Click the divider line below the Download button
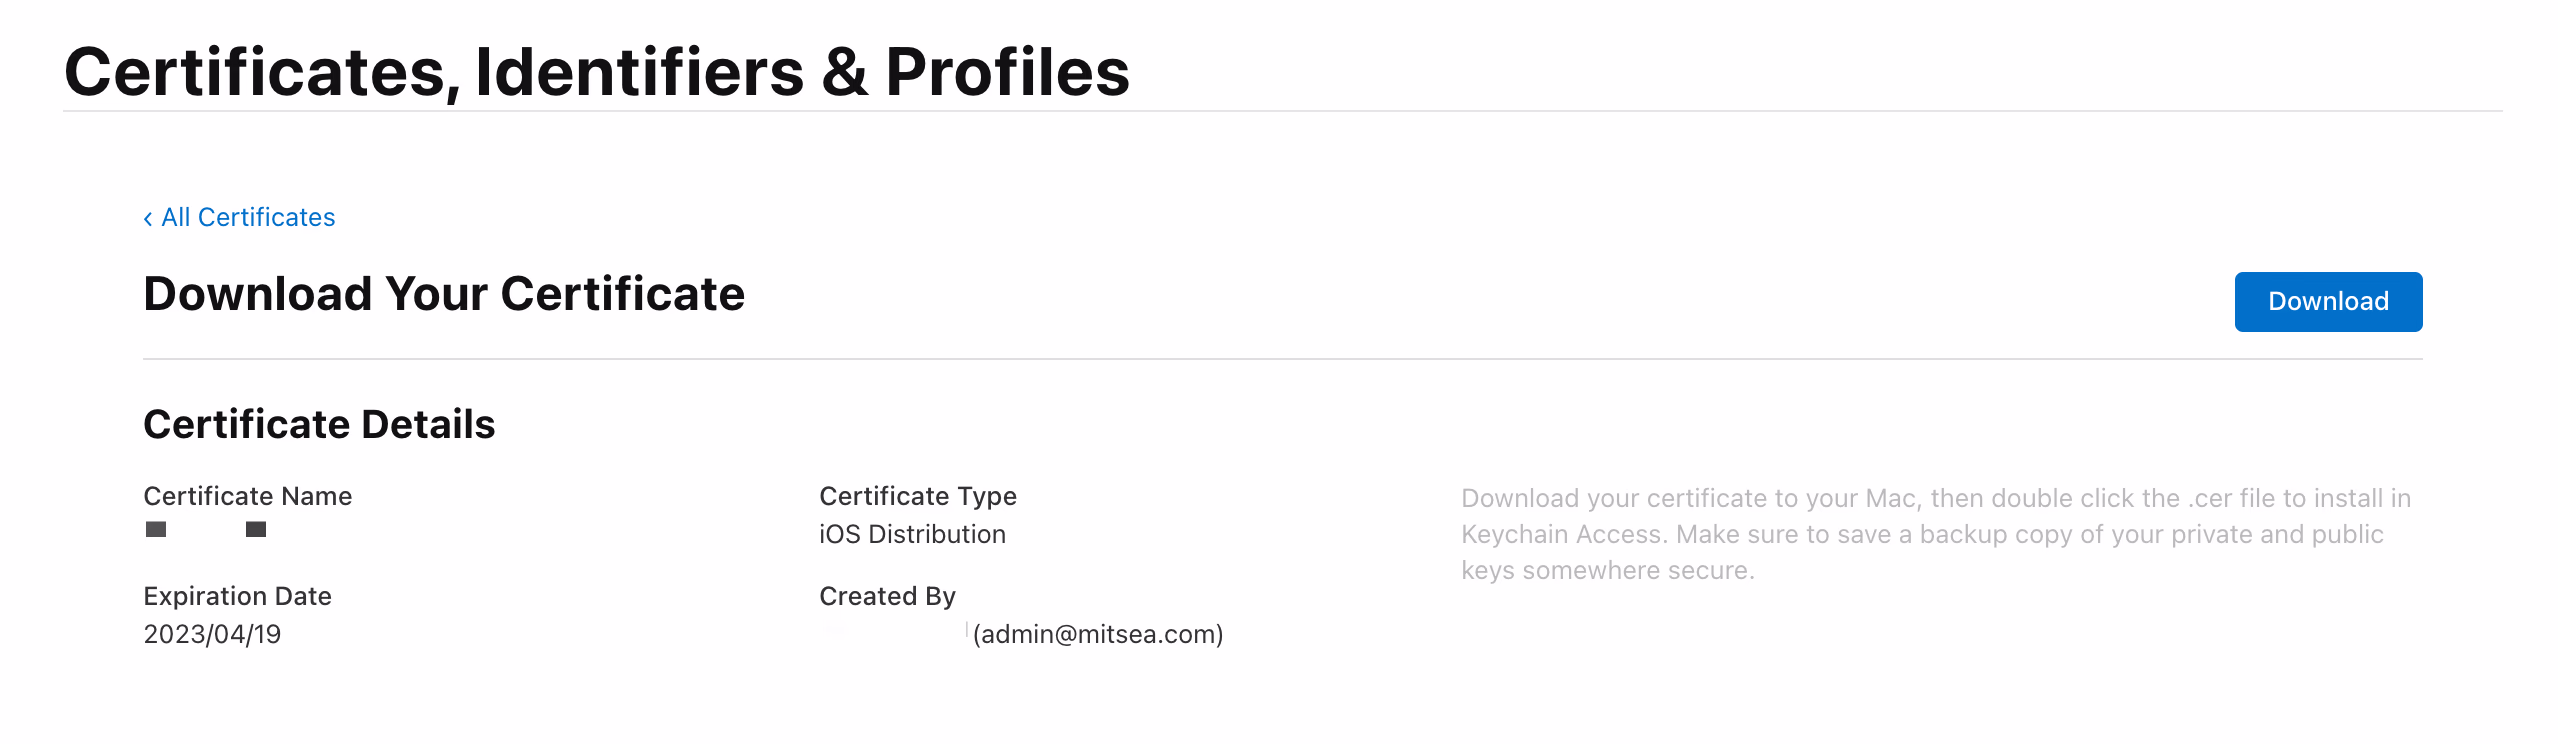 pyautogui.click(x=1282, y=359)
